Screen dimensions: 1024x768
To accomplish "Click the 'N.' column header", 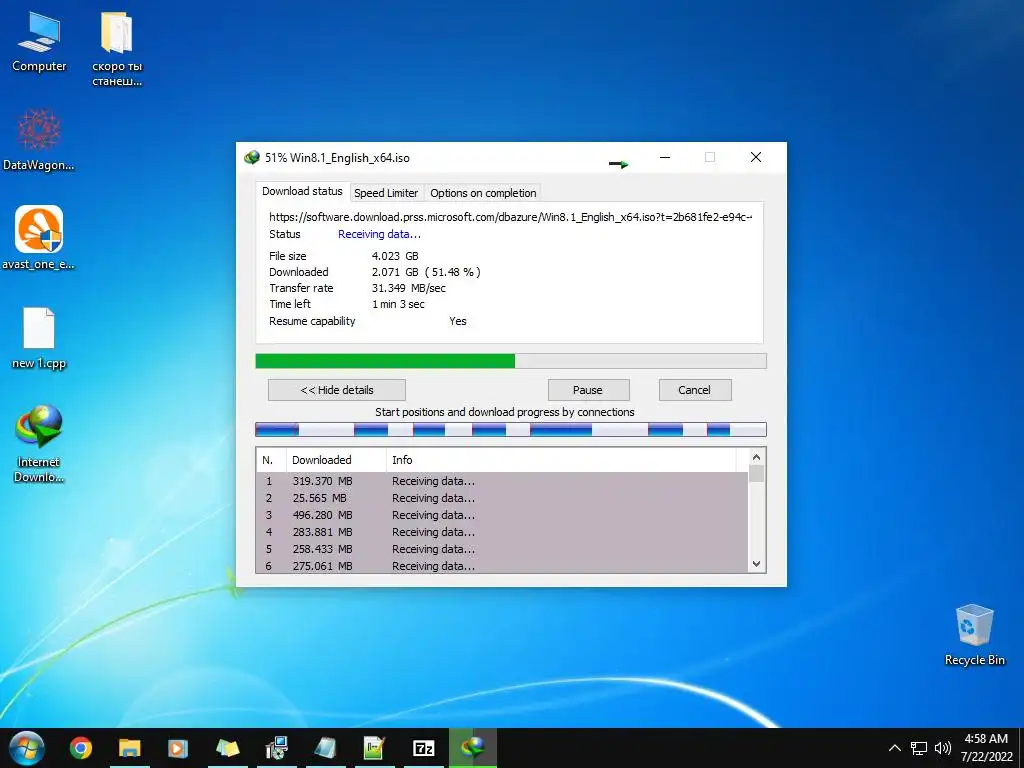I will point(271,460).
